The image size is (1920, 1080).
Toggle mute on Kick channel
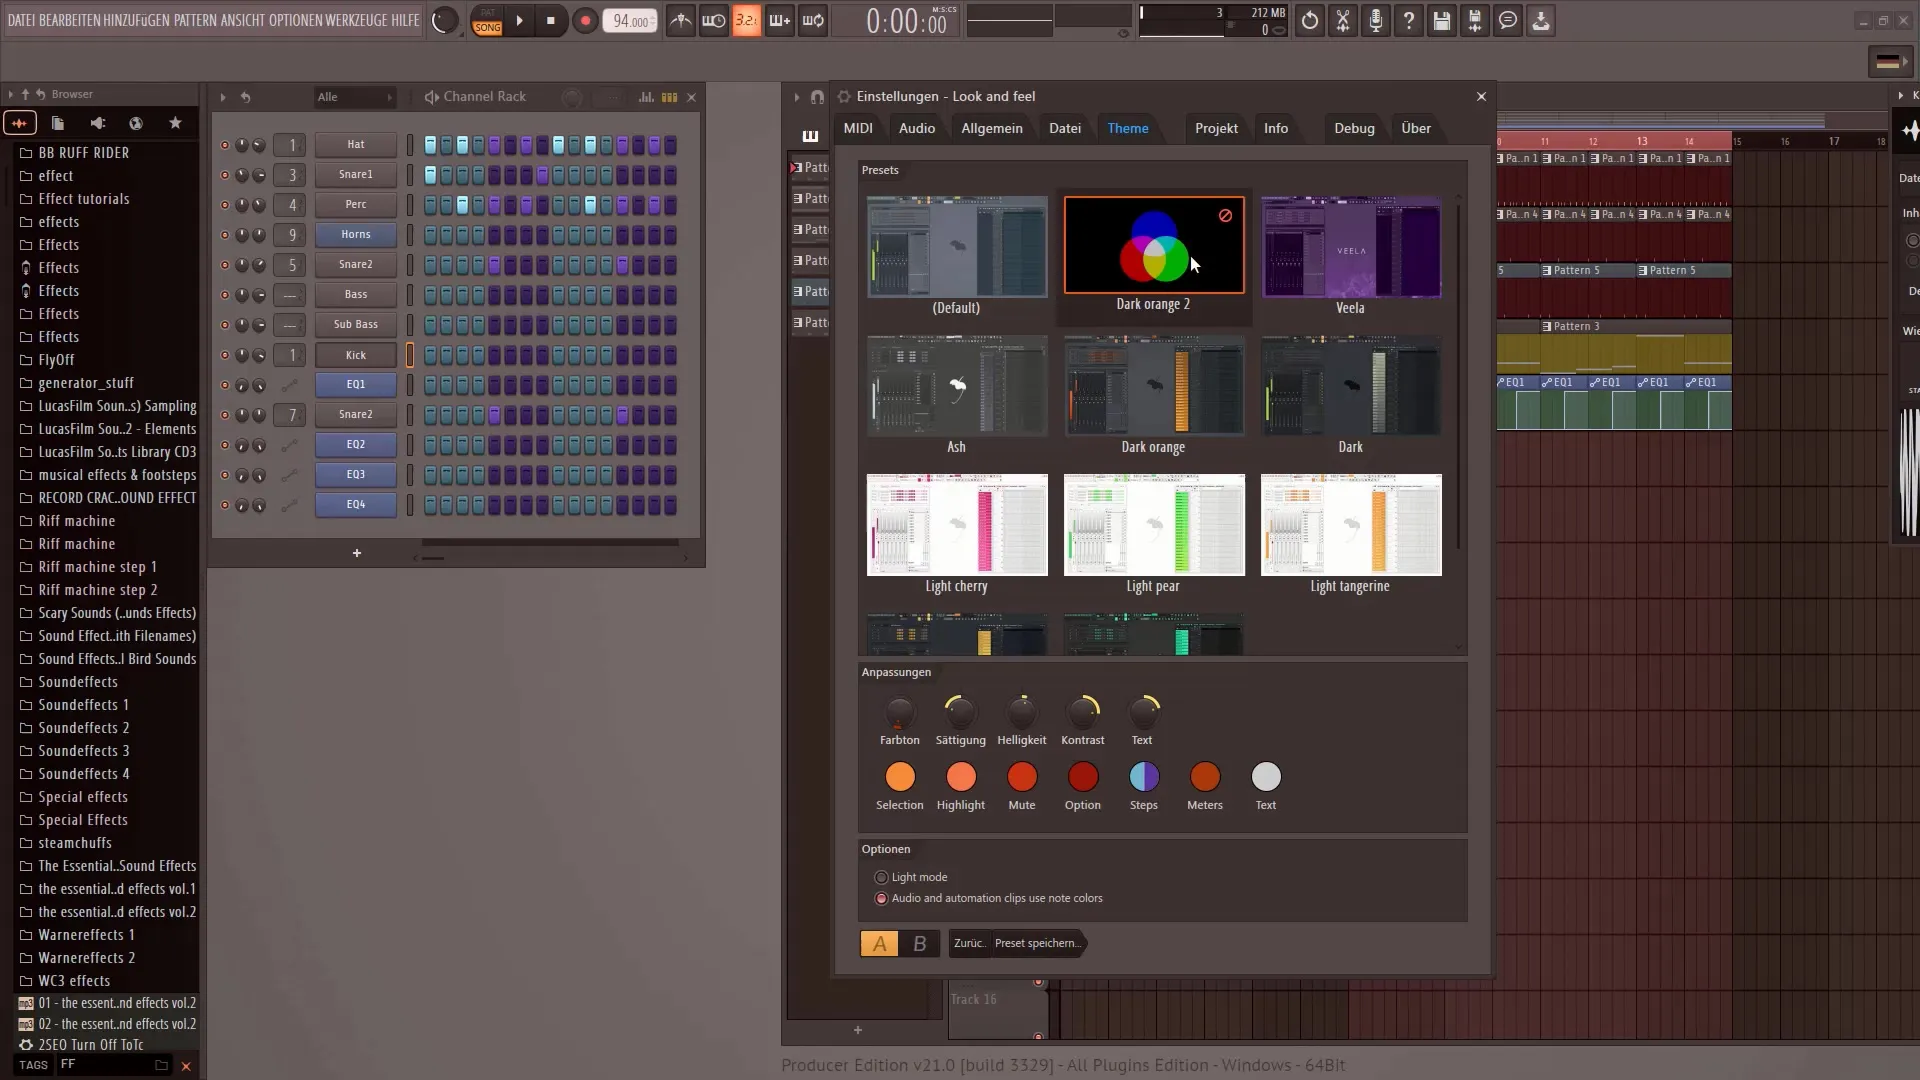tap(225, 355)
